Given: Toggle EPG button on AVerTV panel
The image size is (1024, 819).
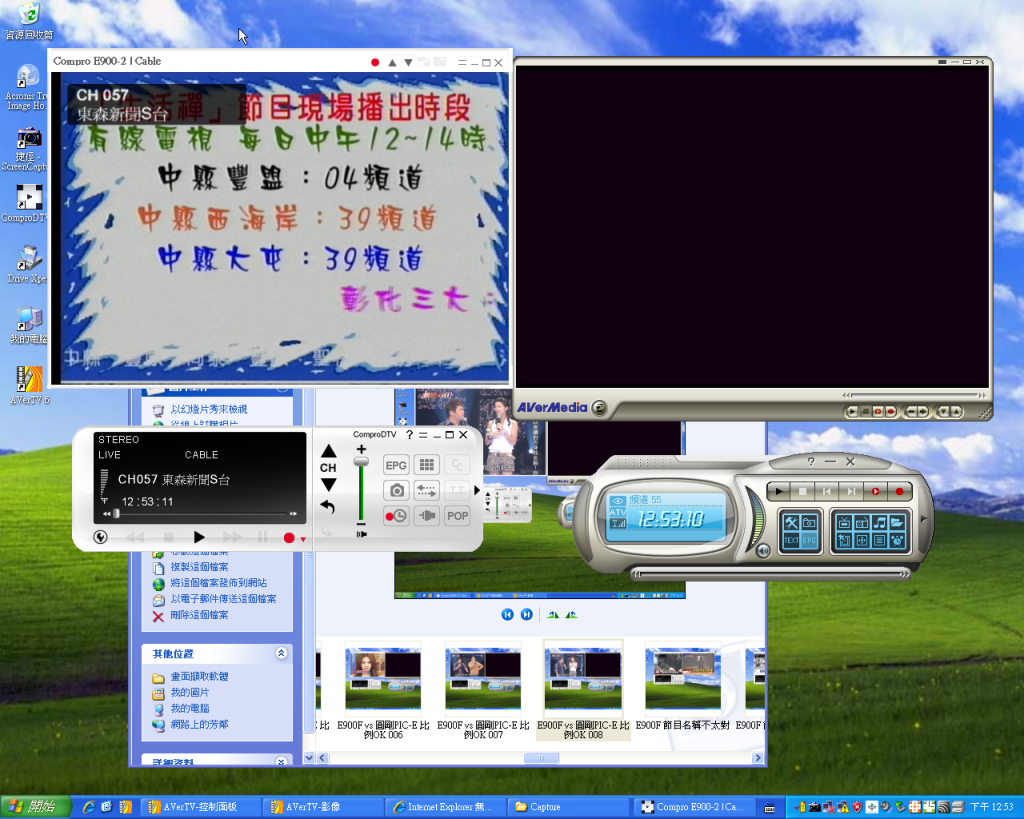Looking at the screenshot, I should click(809, 540).
